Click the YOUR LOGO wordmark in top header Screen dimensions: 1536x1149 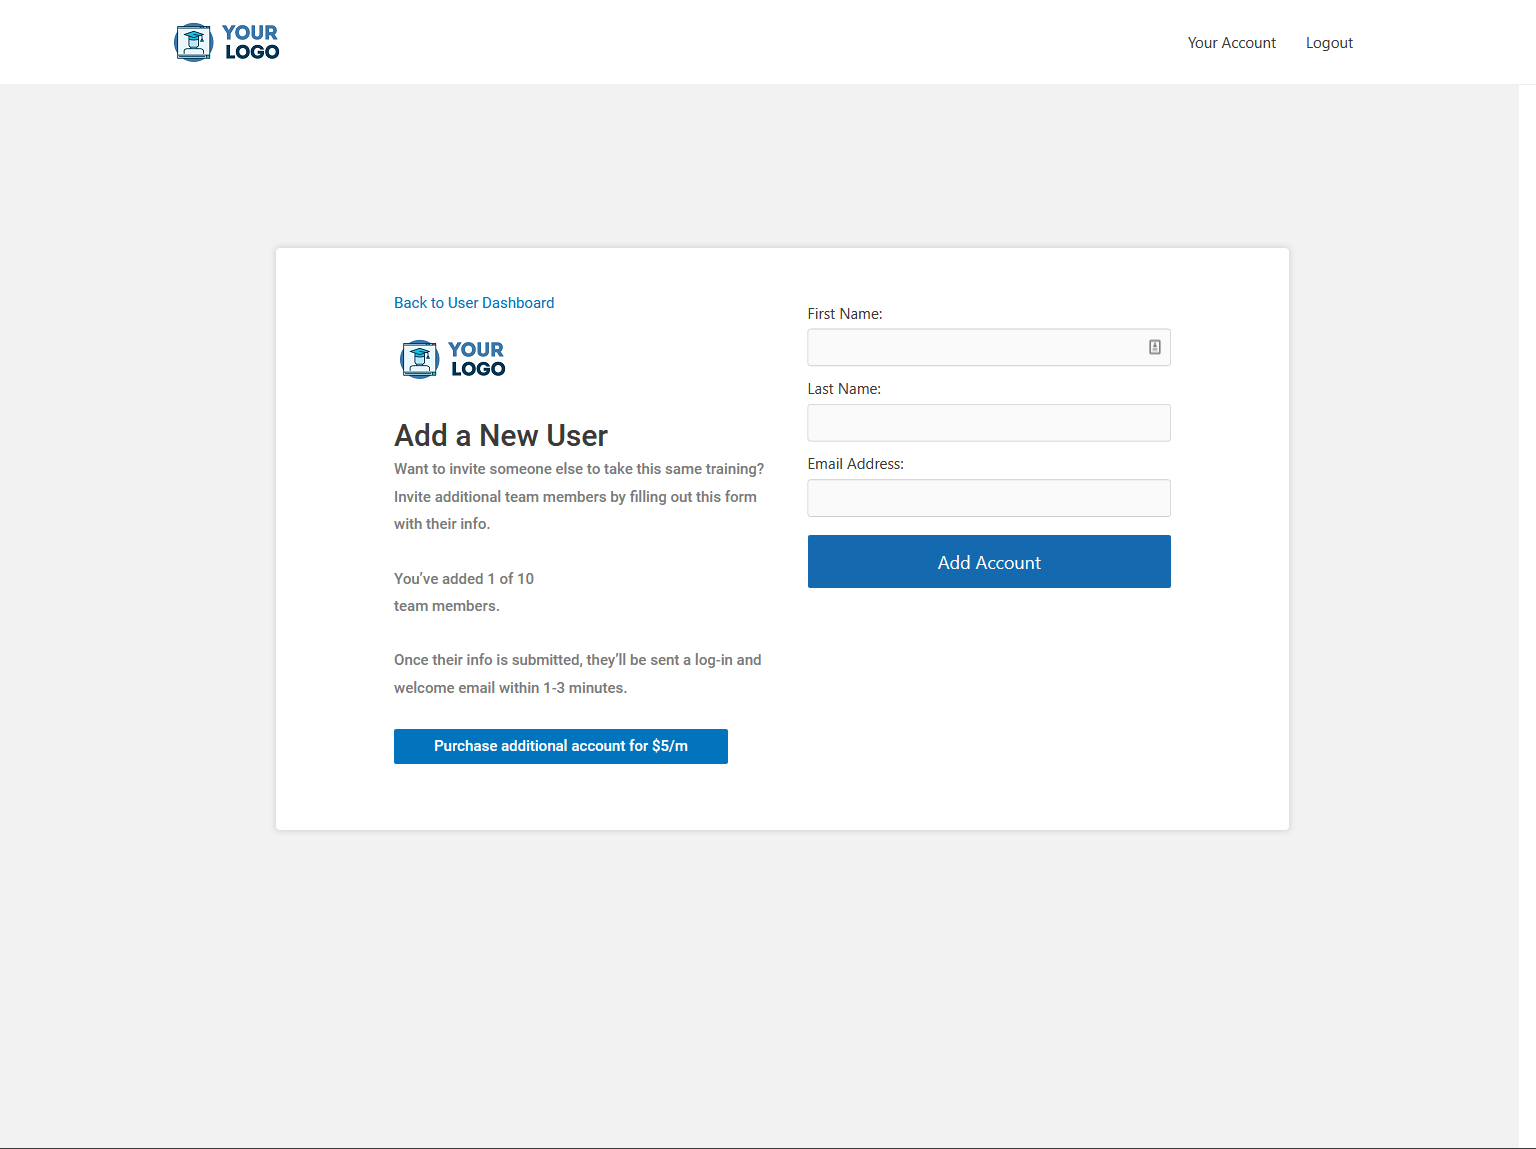[251, 43]
